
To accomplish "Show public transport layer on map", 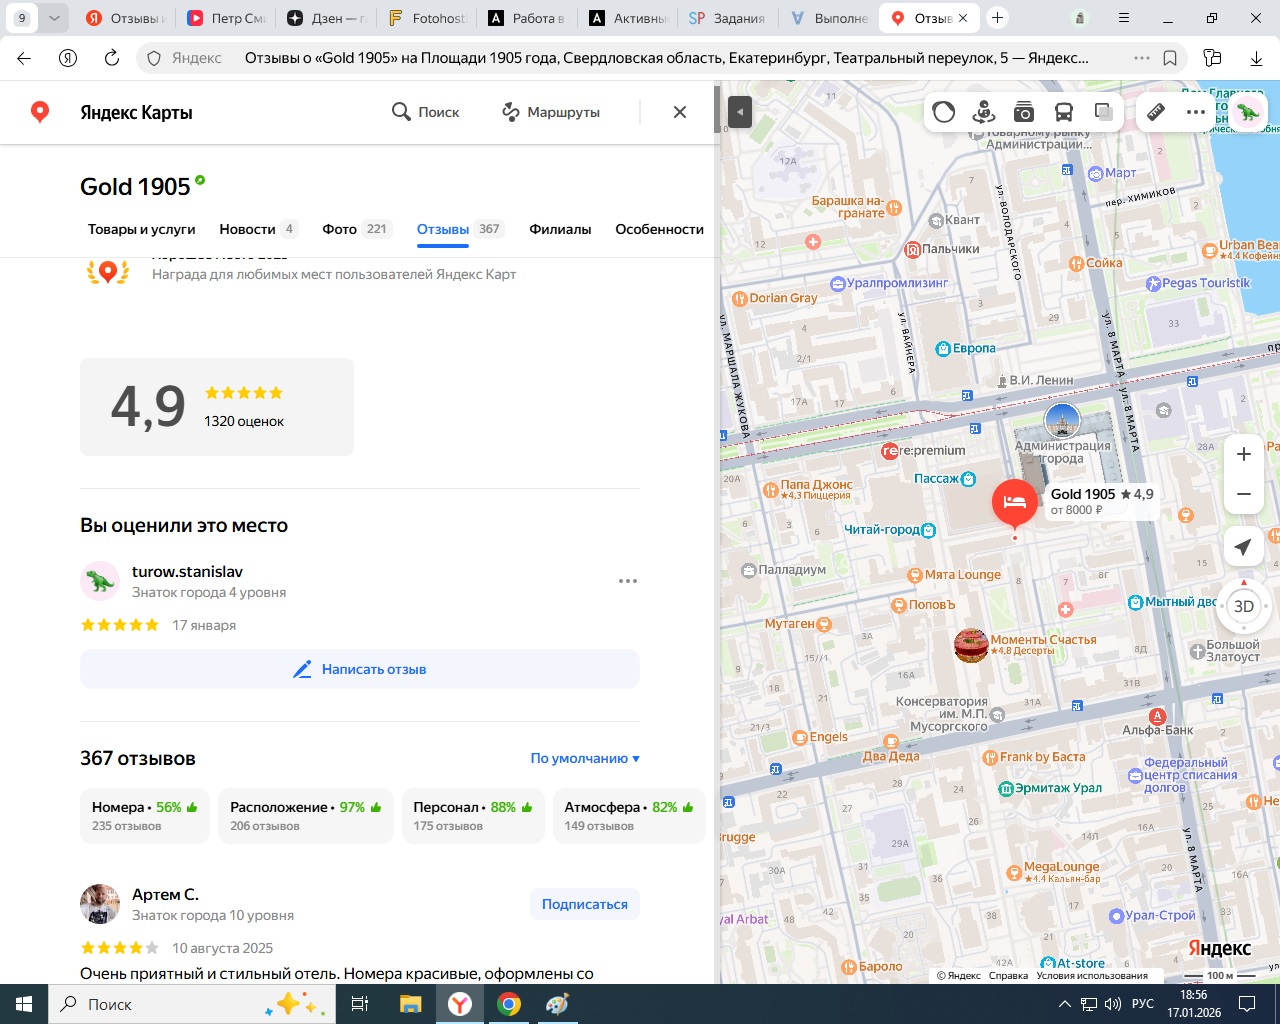I will coord(1064,112).
